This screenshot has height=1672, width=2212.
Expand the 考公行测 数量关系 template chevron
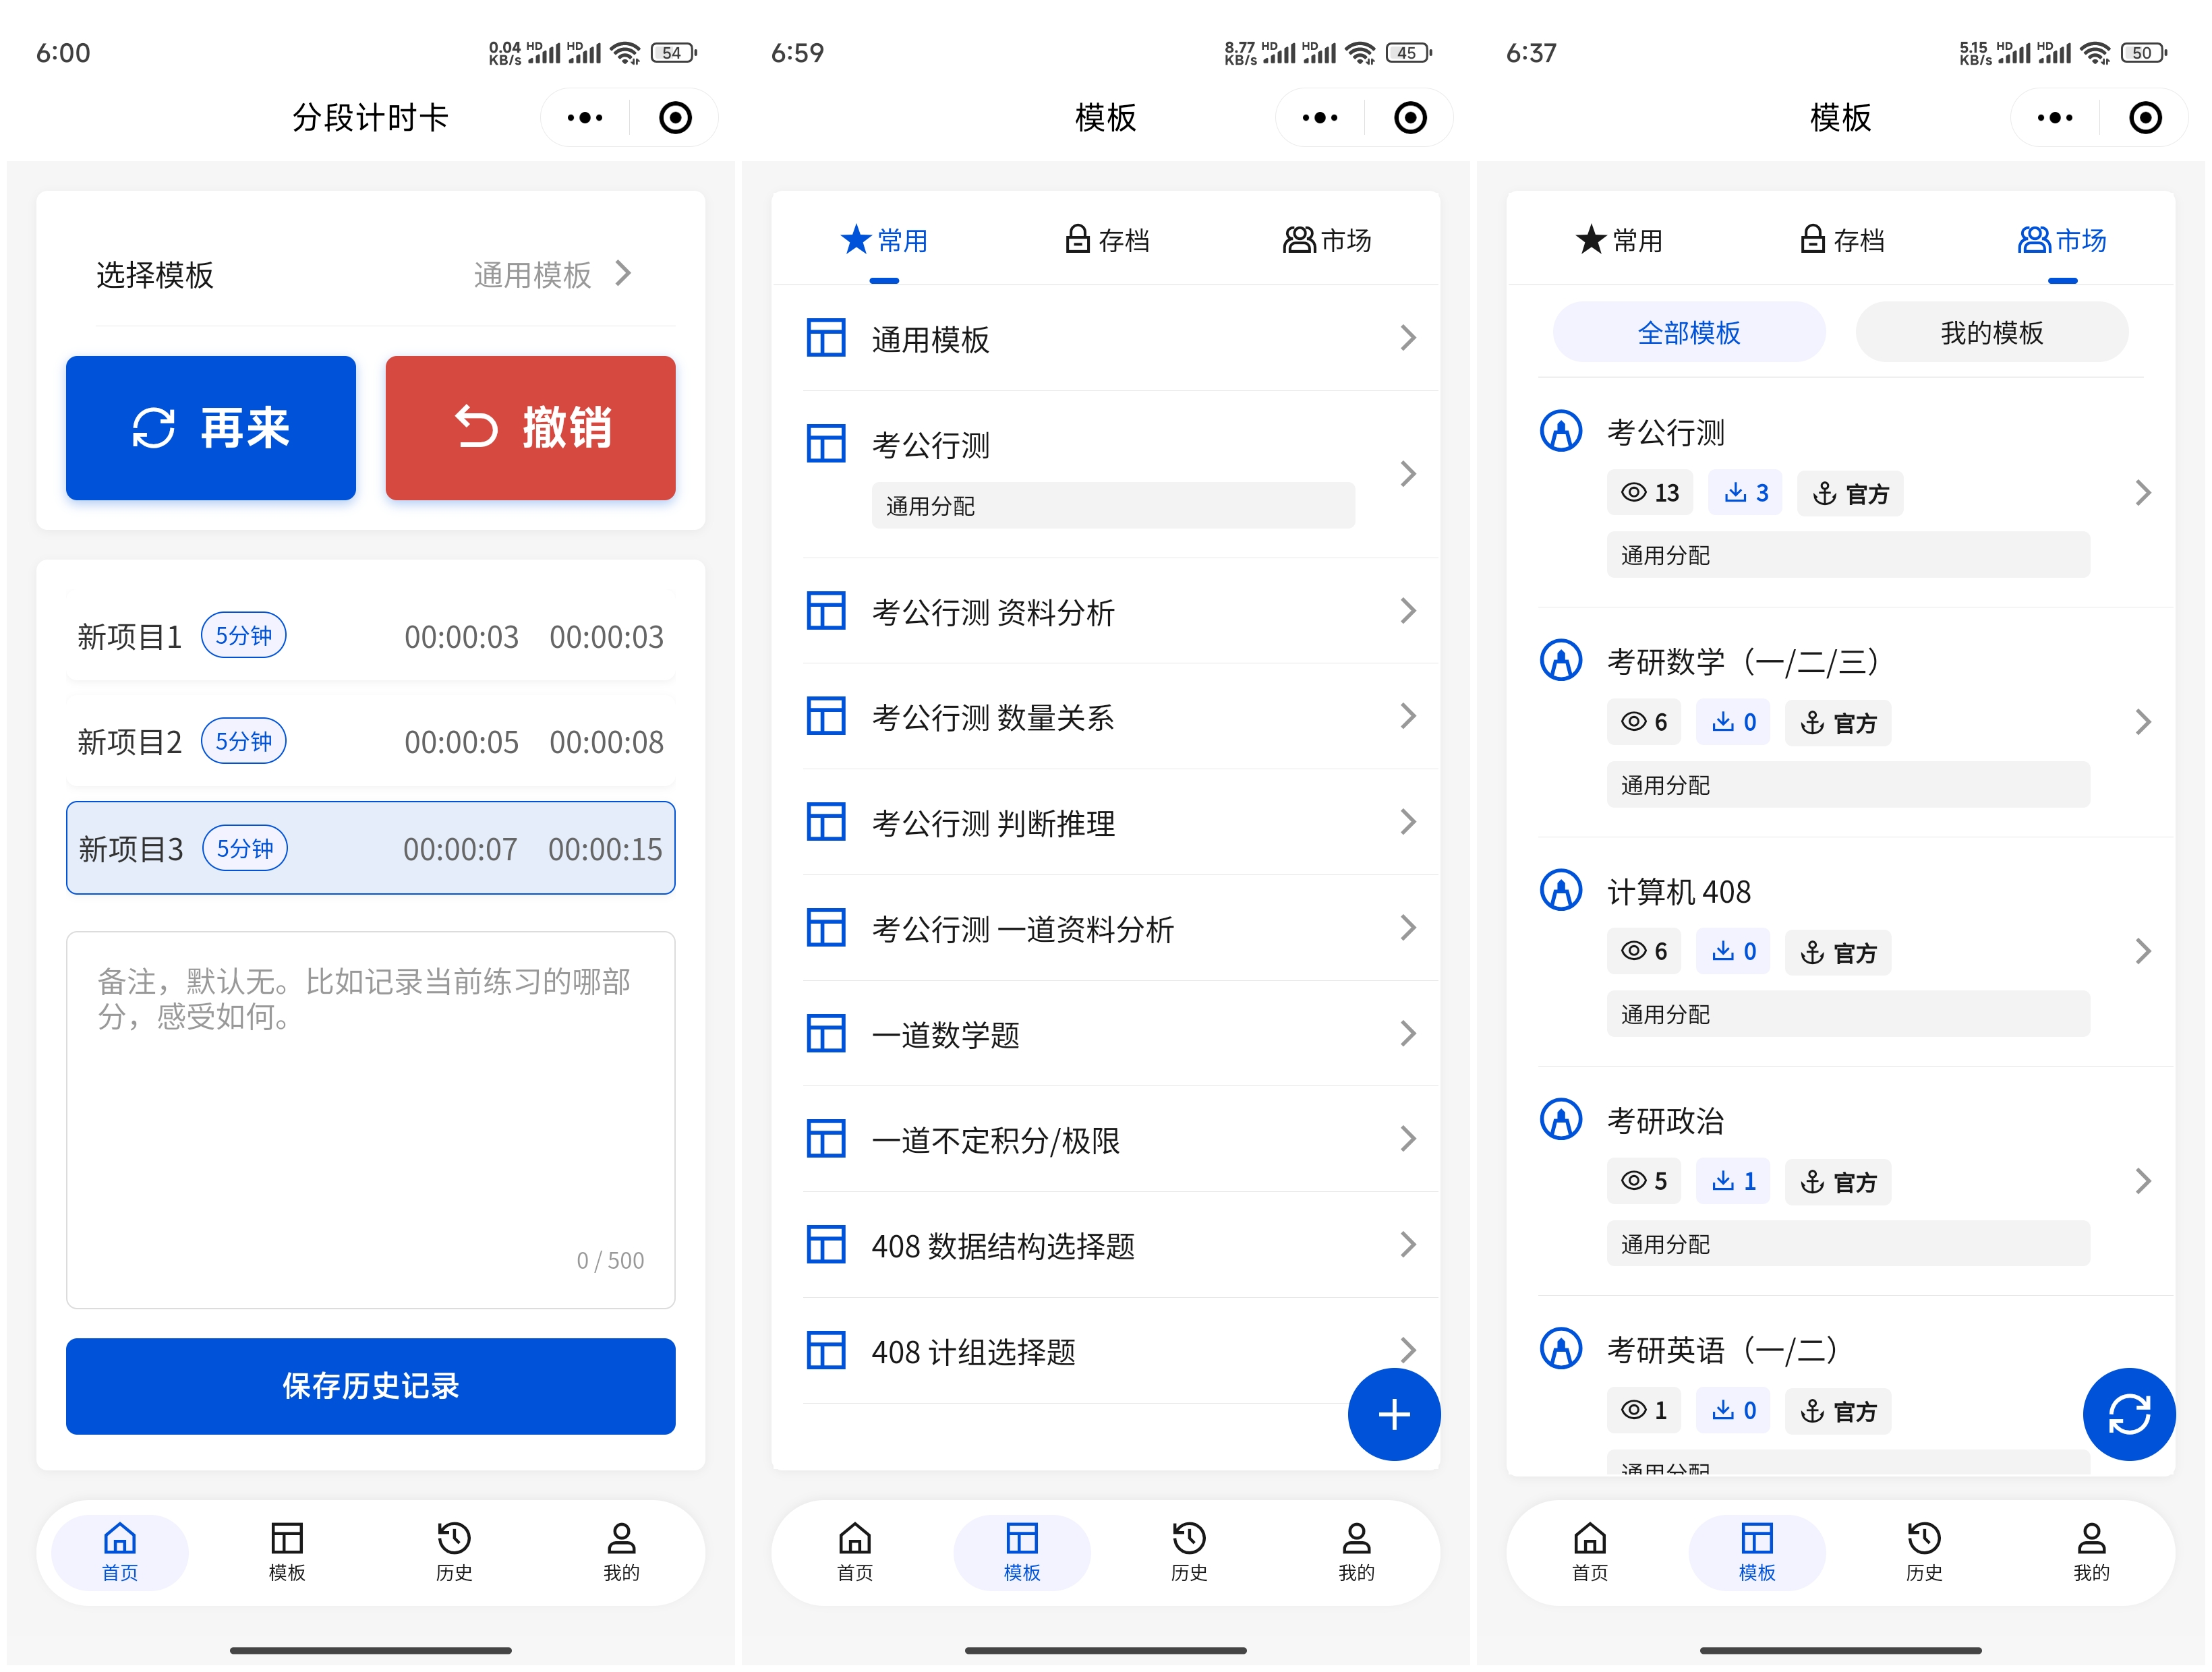point(1407,716)
